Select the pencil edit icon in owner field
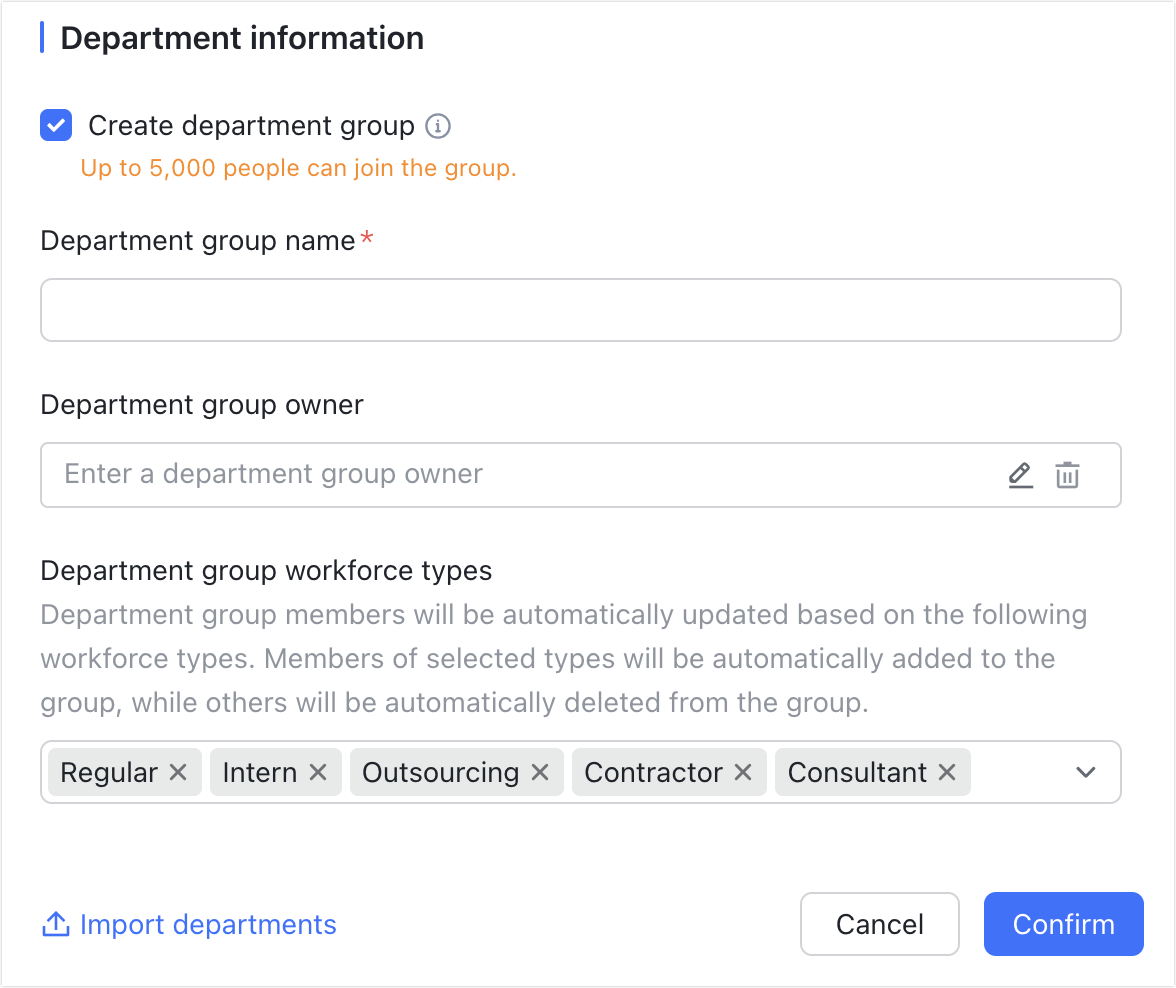Image resolution: width=1176 pixels, height=988 pixels. 1020,475
